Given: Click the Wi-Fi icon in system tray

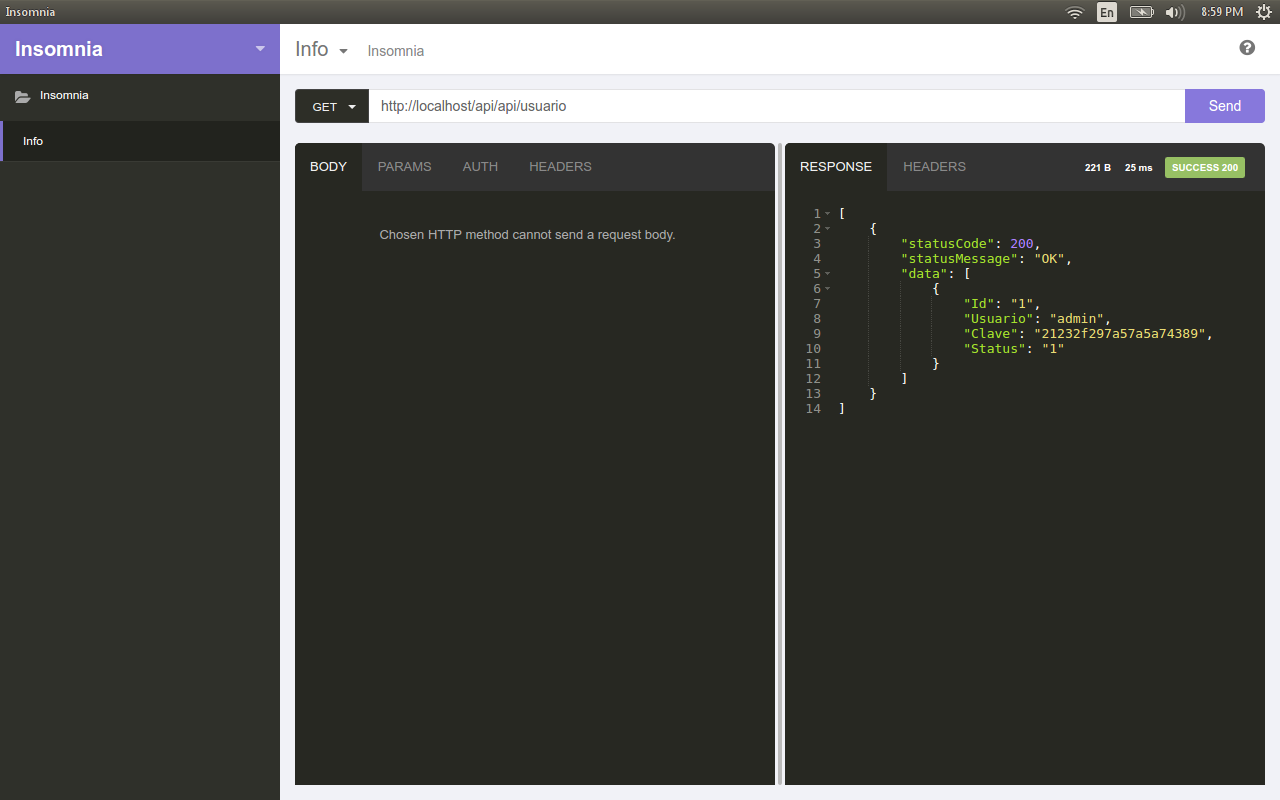Looking at the screenshot, I should coord(1074,12).
